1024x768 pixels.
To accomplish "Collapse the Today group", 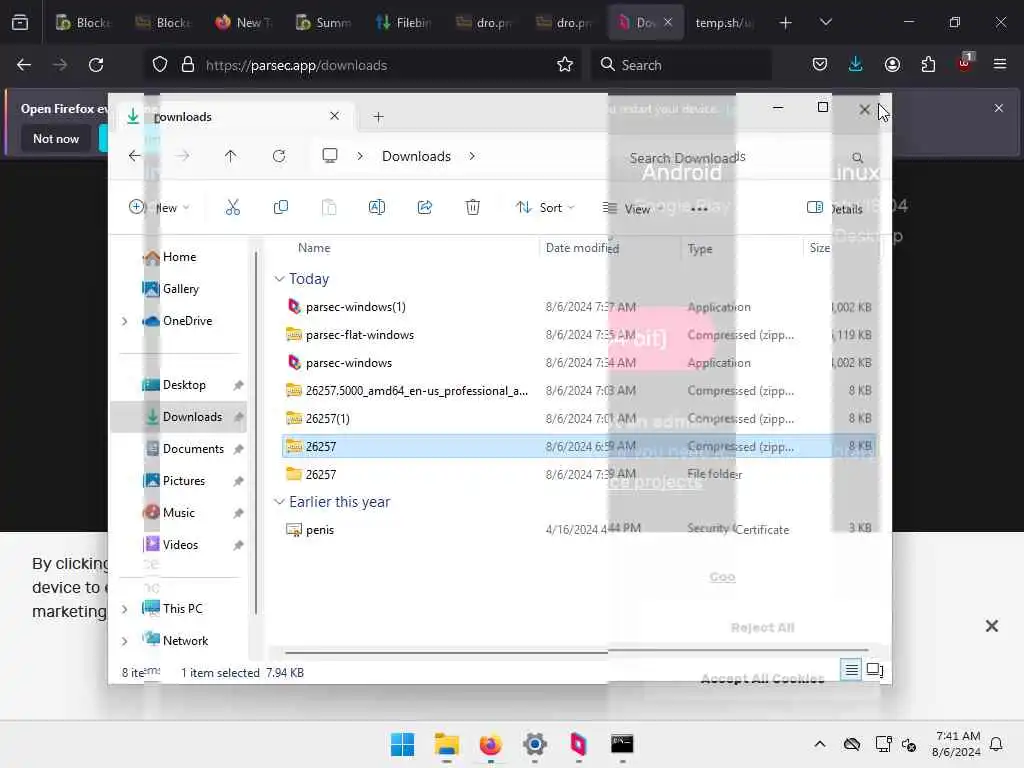I will point(279,279).
